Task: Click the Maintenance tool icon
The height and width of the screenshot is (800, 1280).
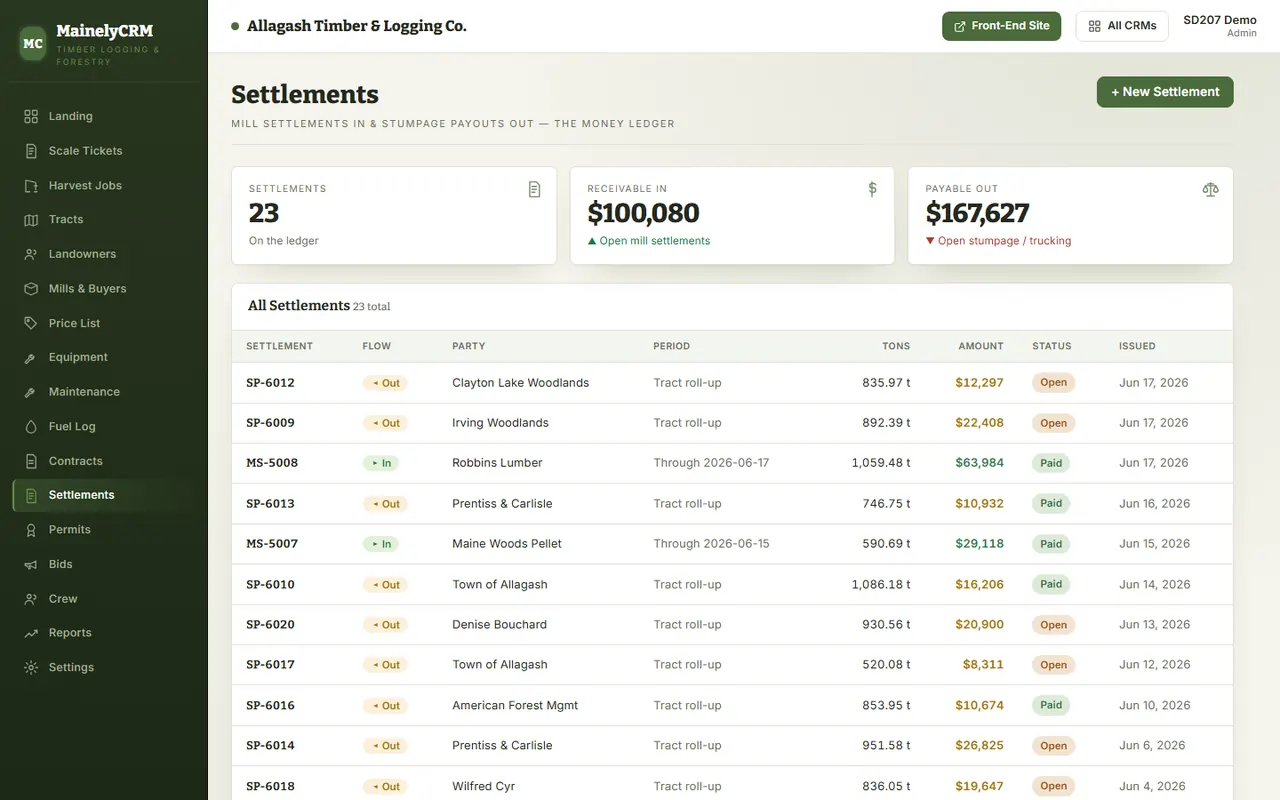Action: click(31, 392)
